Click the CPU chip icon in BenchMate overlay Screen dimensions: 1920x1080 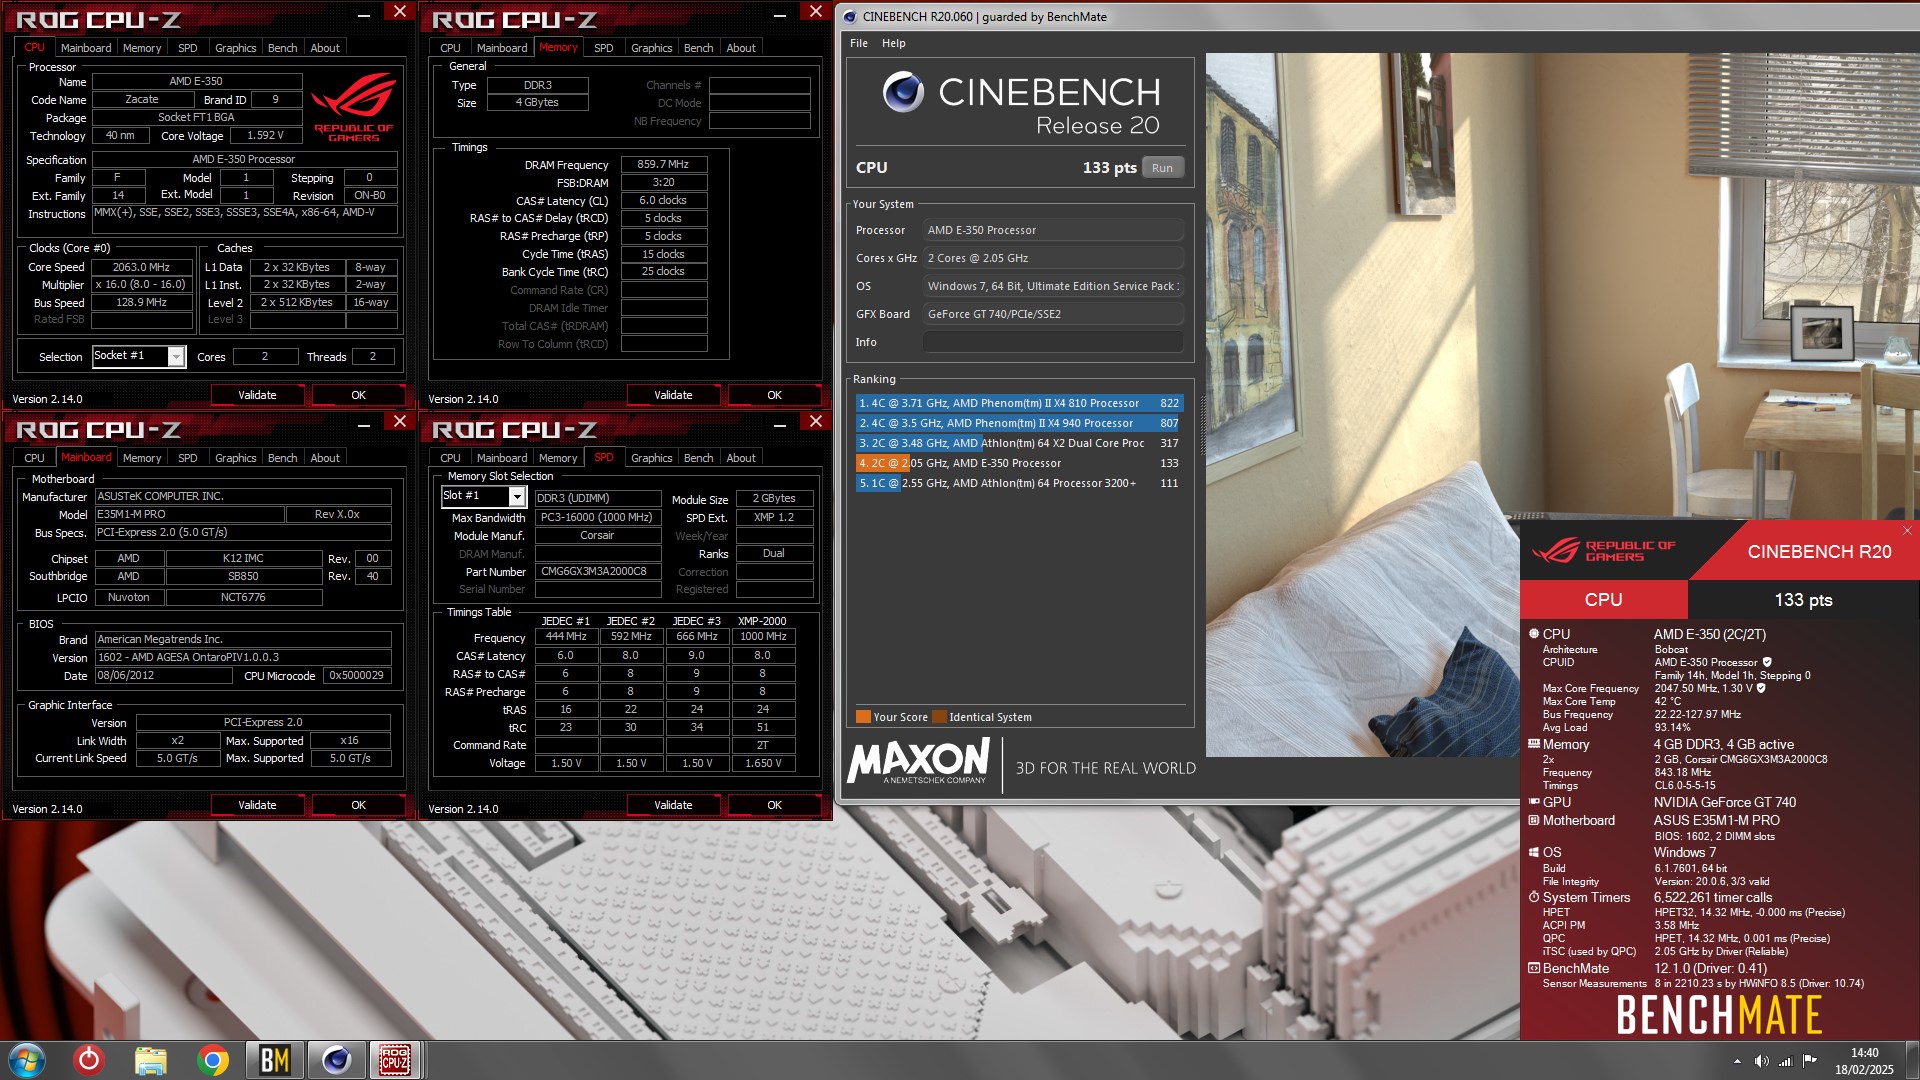[1534, 634]
